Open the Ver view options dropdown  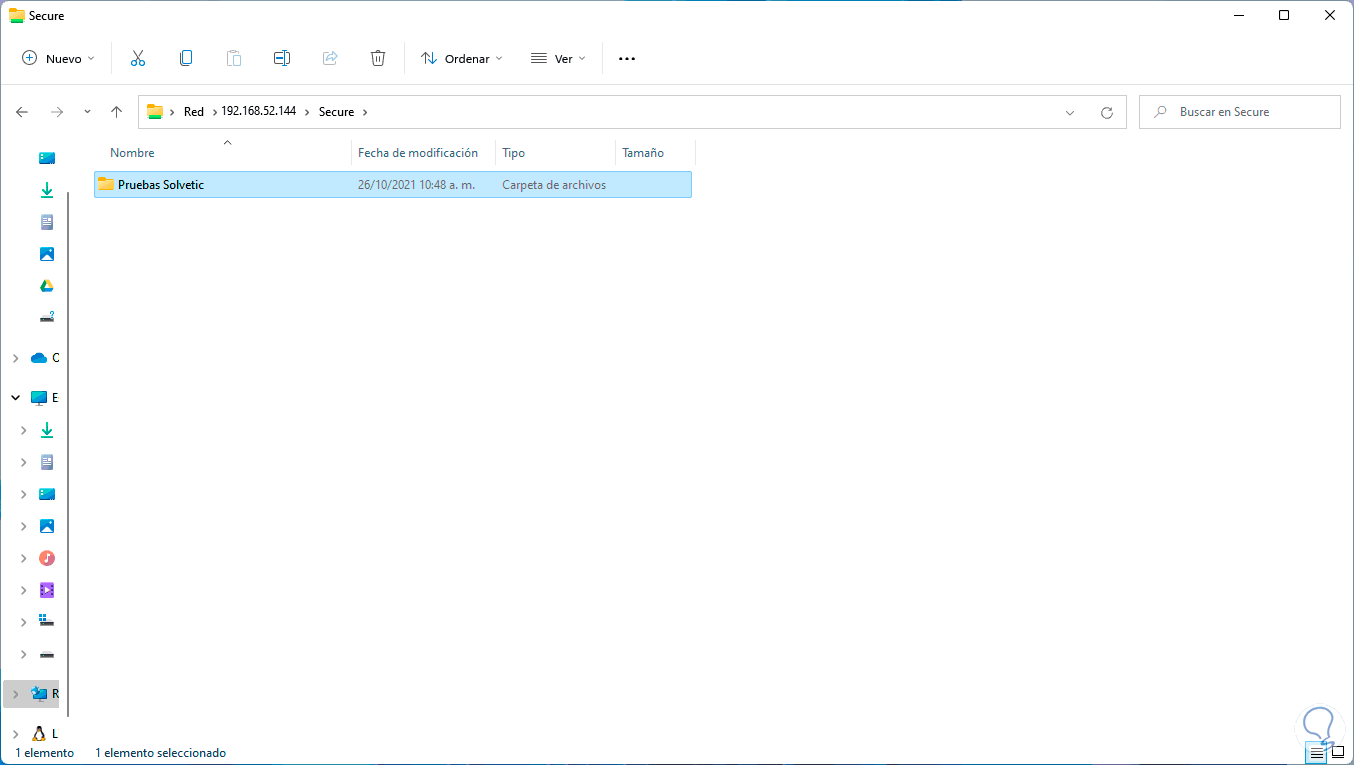pyautogui.click(x=558, y=59)
